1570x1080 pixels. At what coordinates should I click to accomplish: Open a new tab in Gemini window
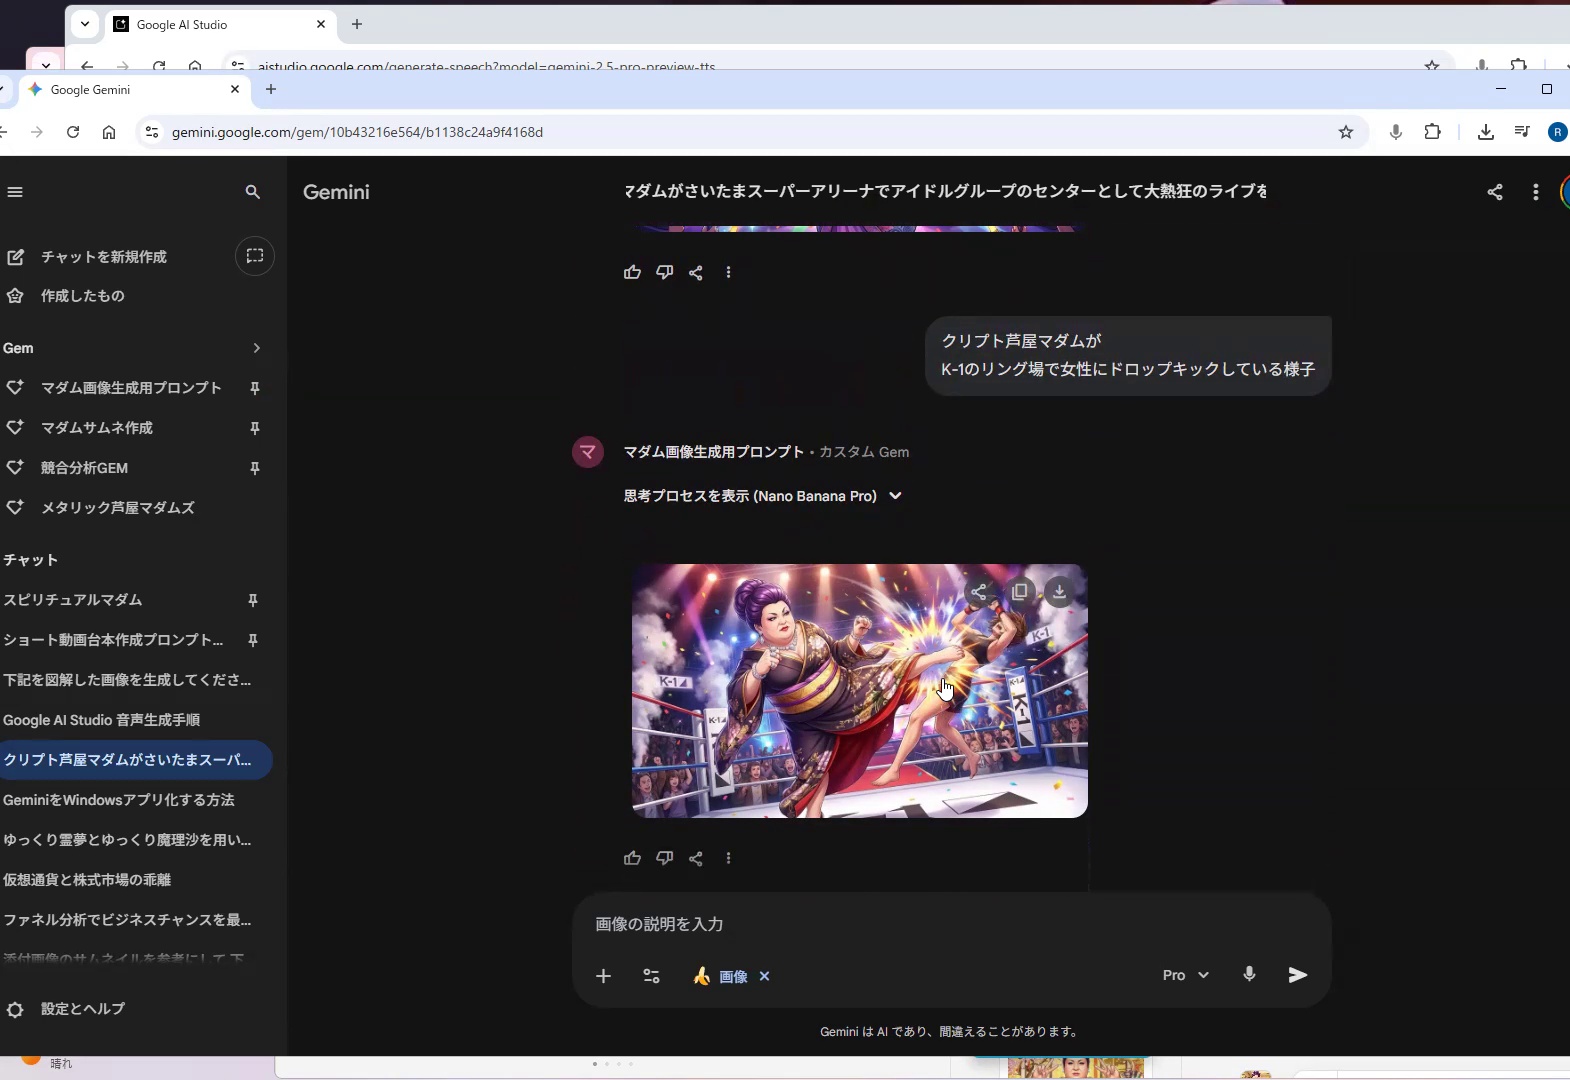pyautogui.click(x=271, y=89)
